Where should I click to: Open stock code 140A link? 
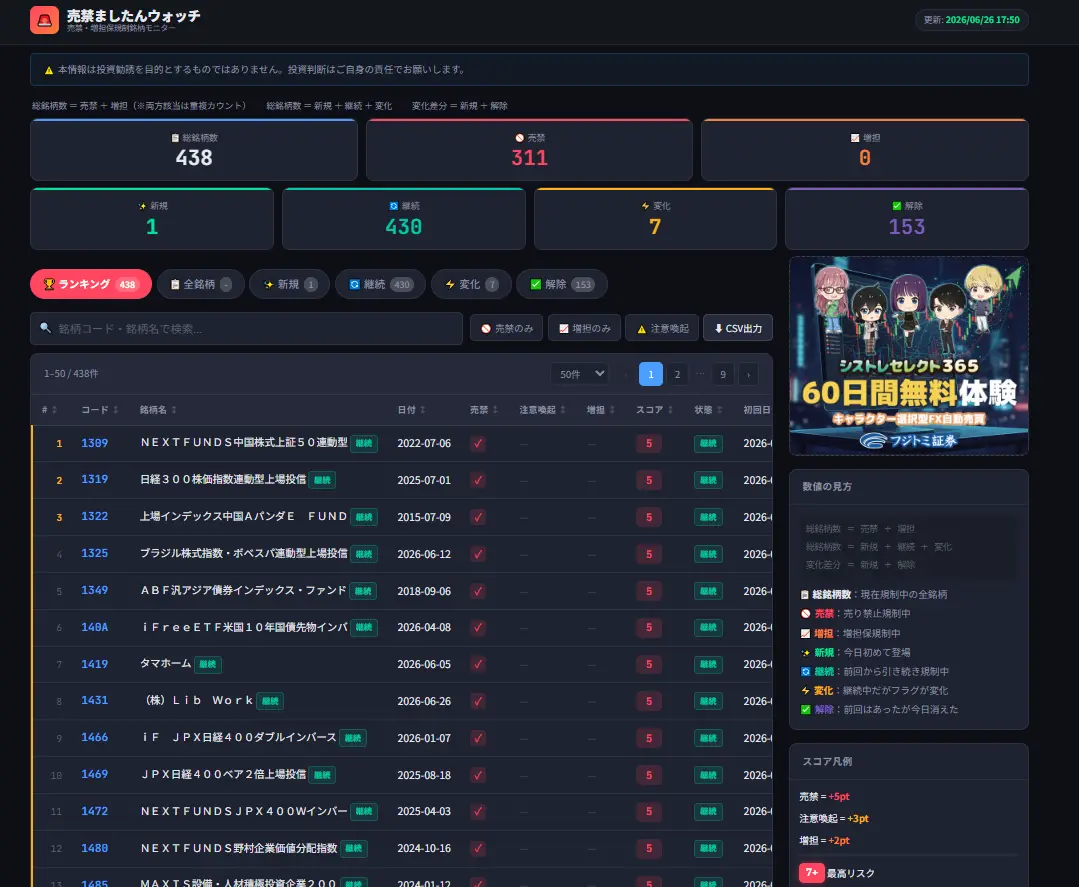pos(94,627)
